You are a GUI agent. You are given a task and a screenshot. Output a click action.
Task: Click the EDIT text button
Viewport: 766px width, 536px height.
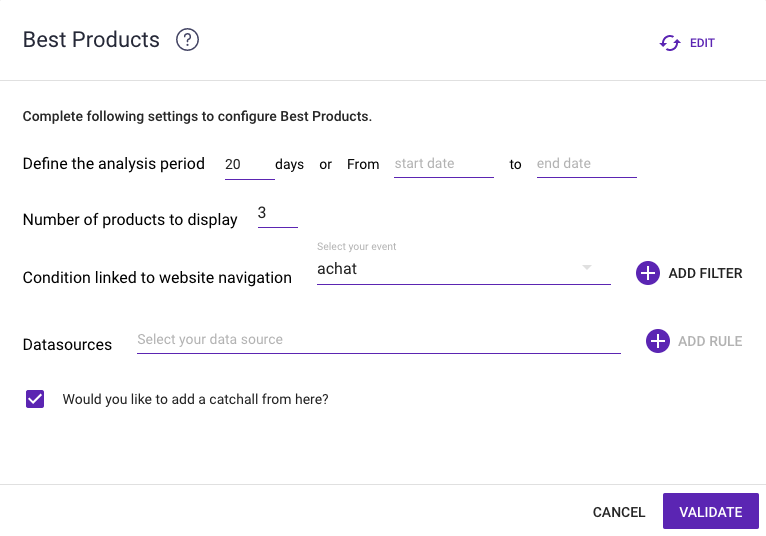click(702, 43)
